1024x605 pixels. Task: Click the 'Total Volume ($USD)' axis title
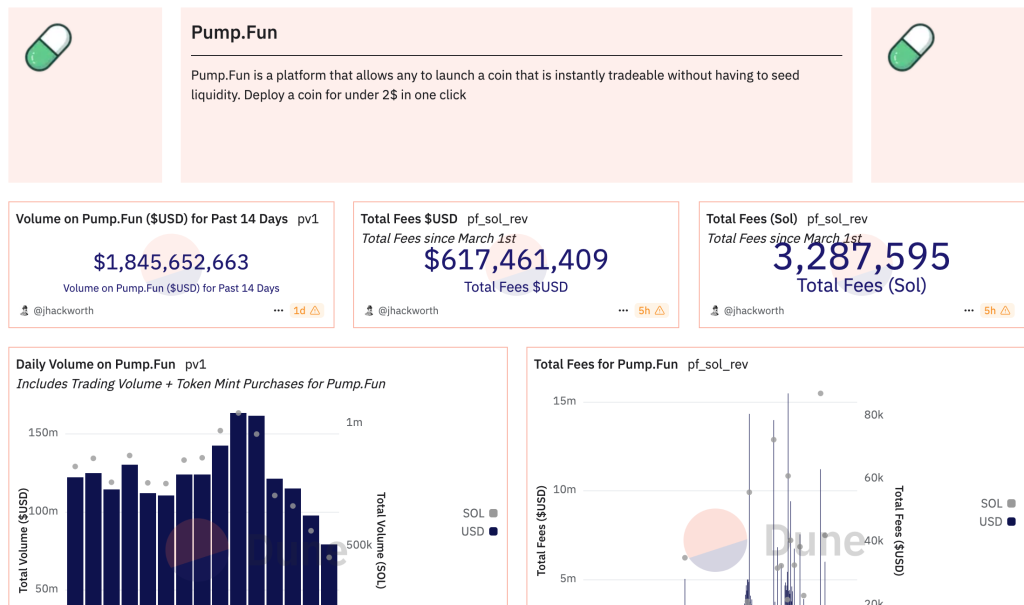coord(24,540)
